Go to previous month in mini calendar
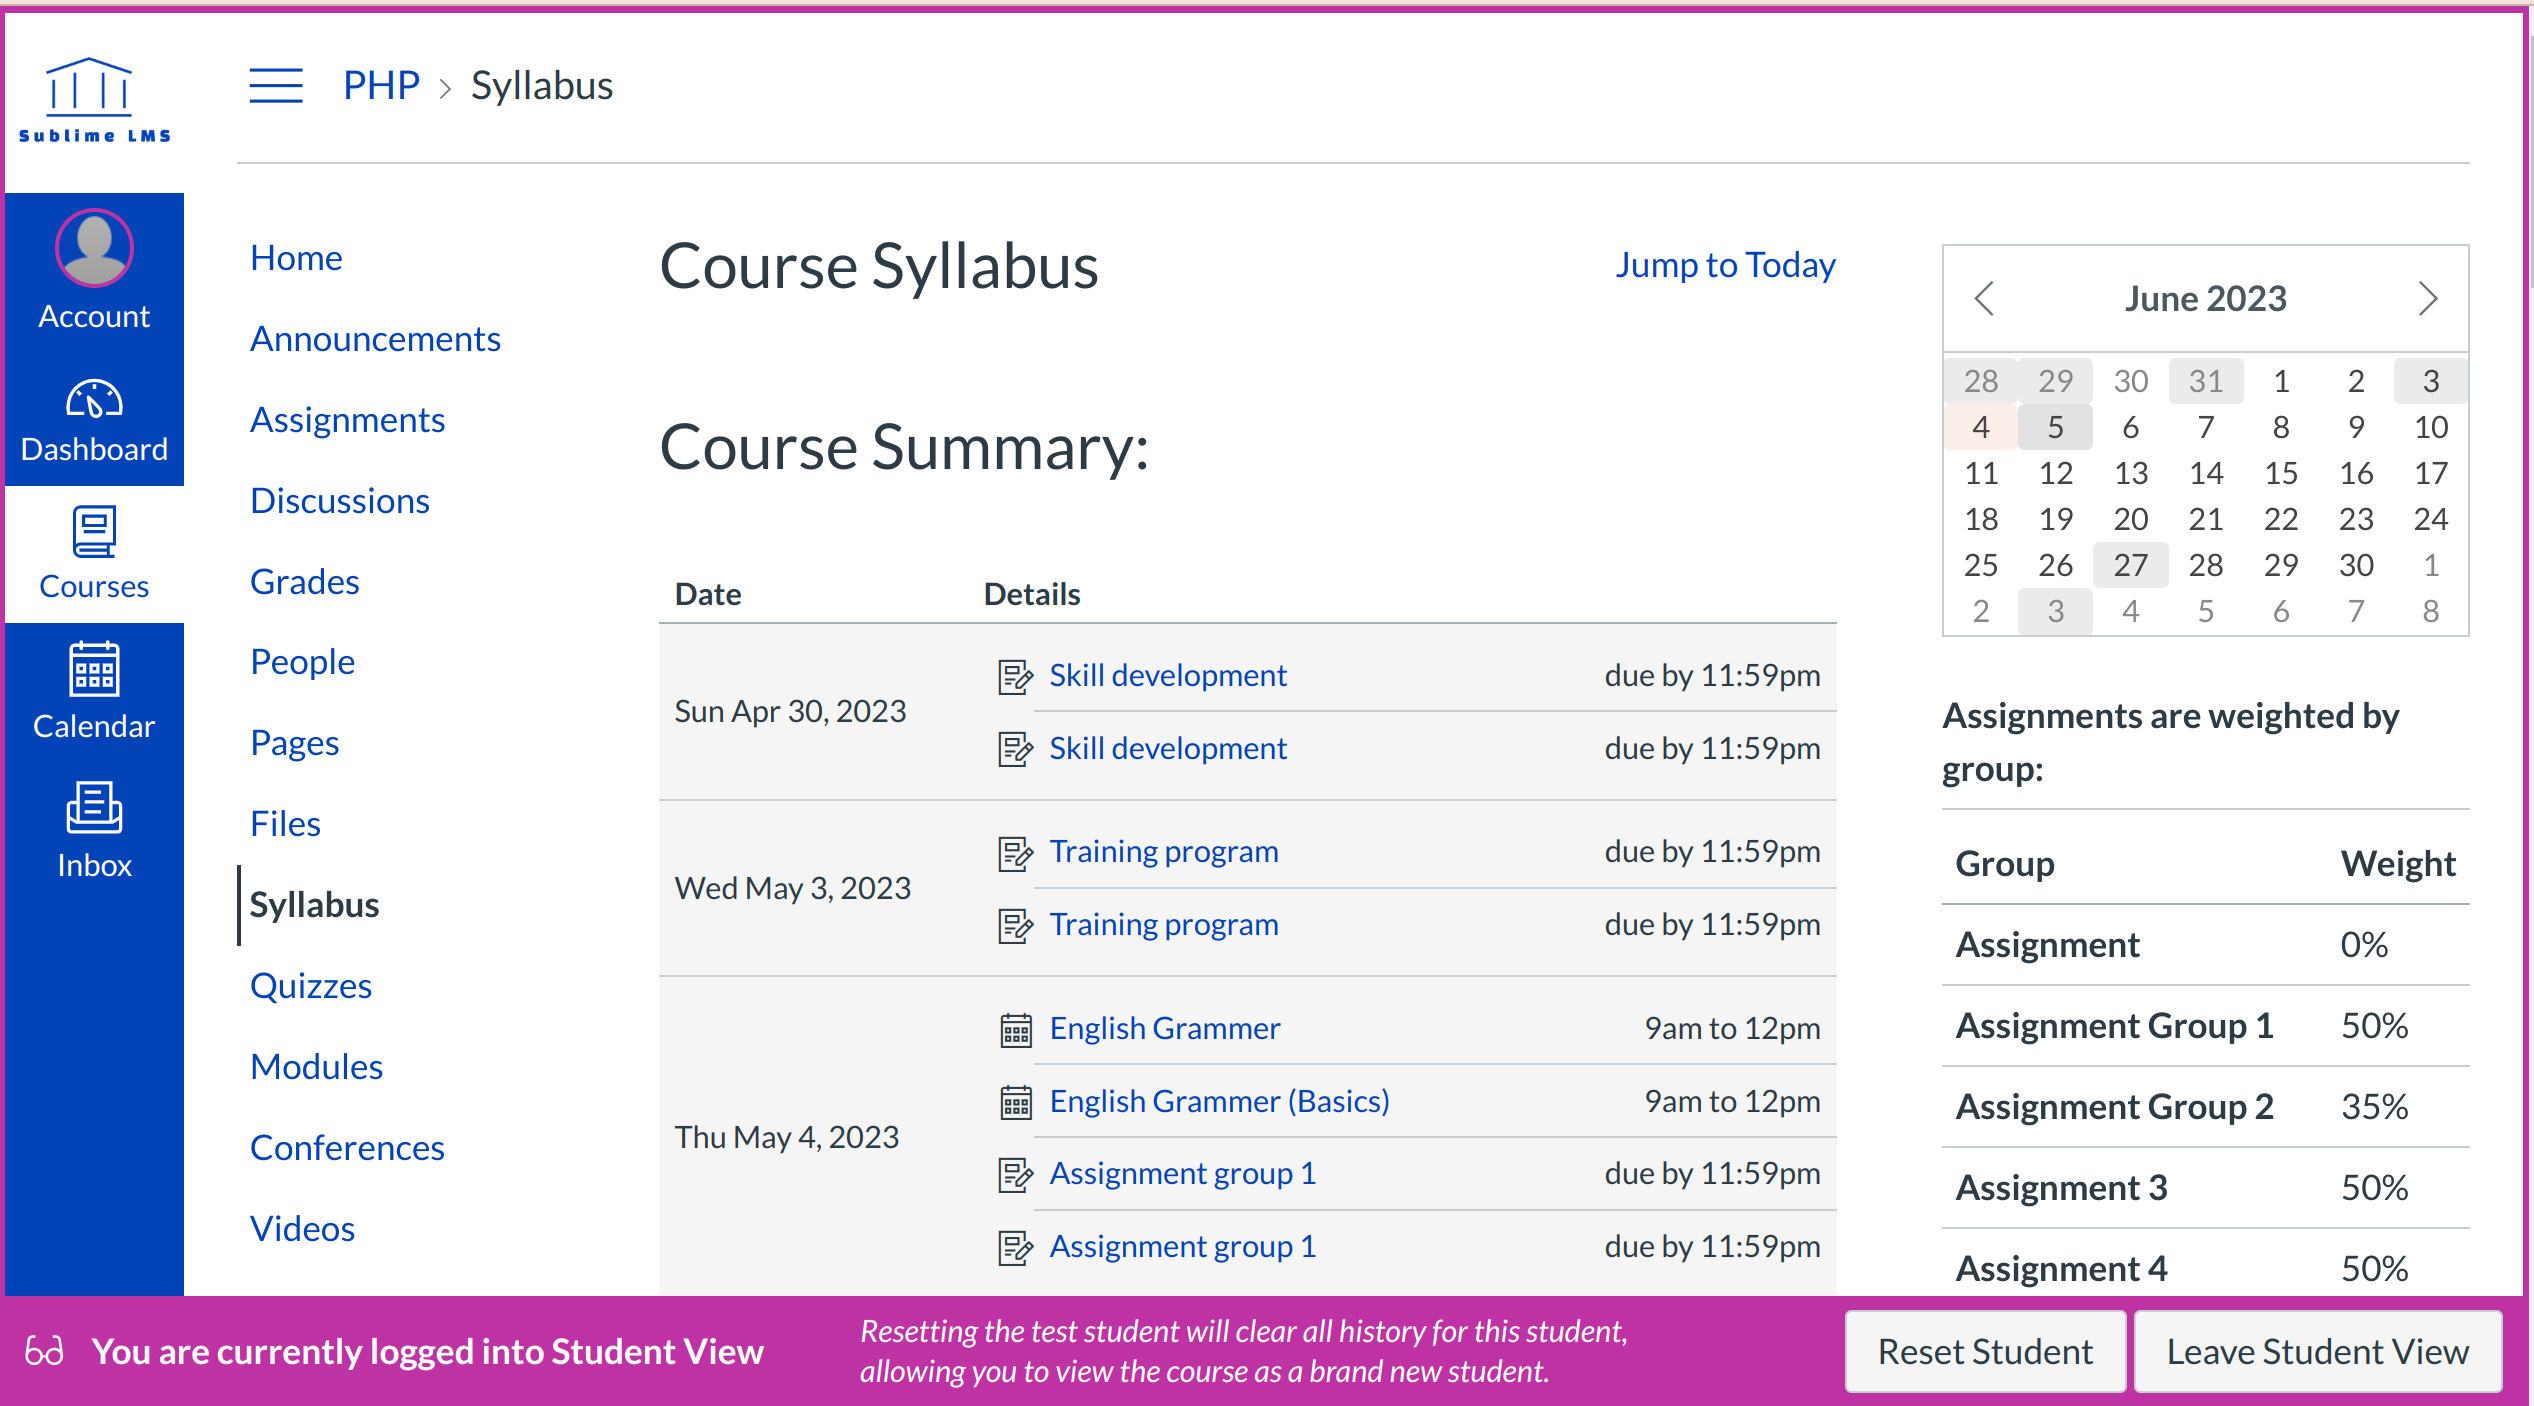Image resolution: width=2534 pixels, height=1406 pixels. pyautogui.click(x=1985, y=299)
